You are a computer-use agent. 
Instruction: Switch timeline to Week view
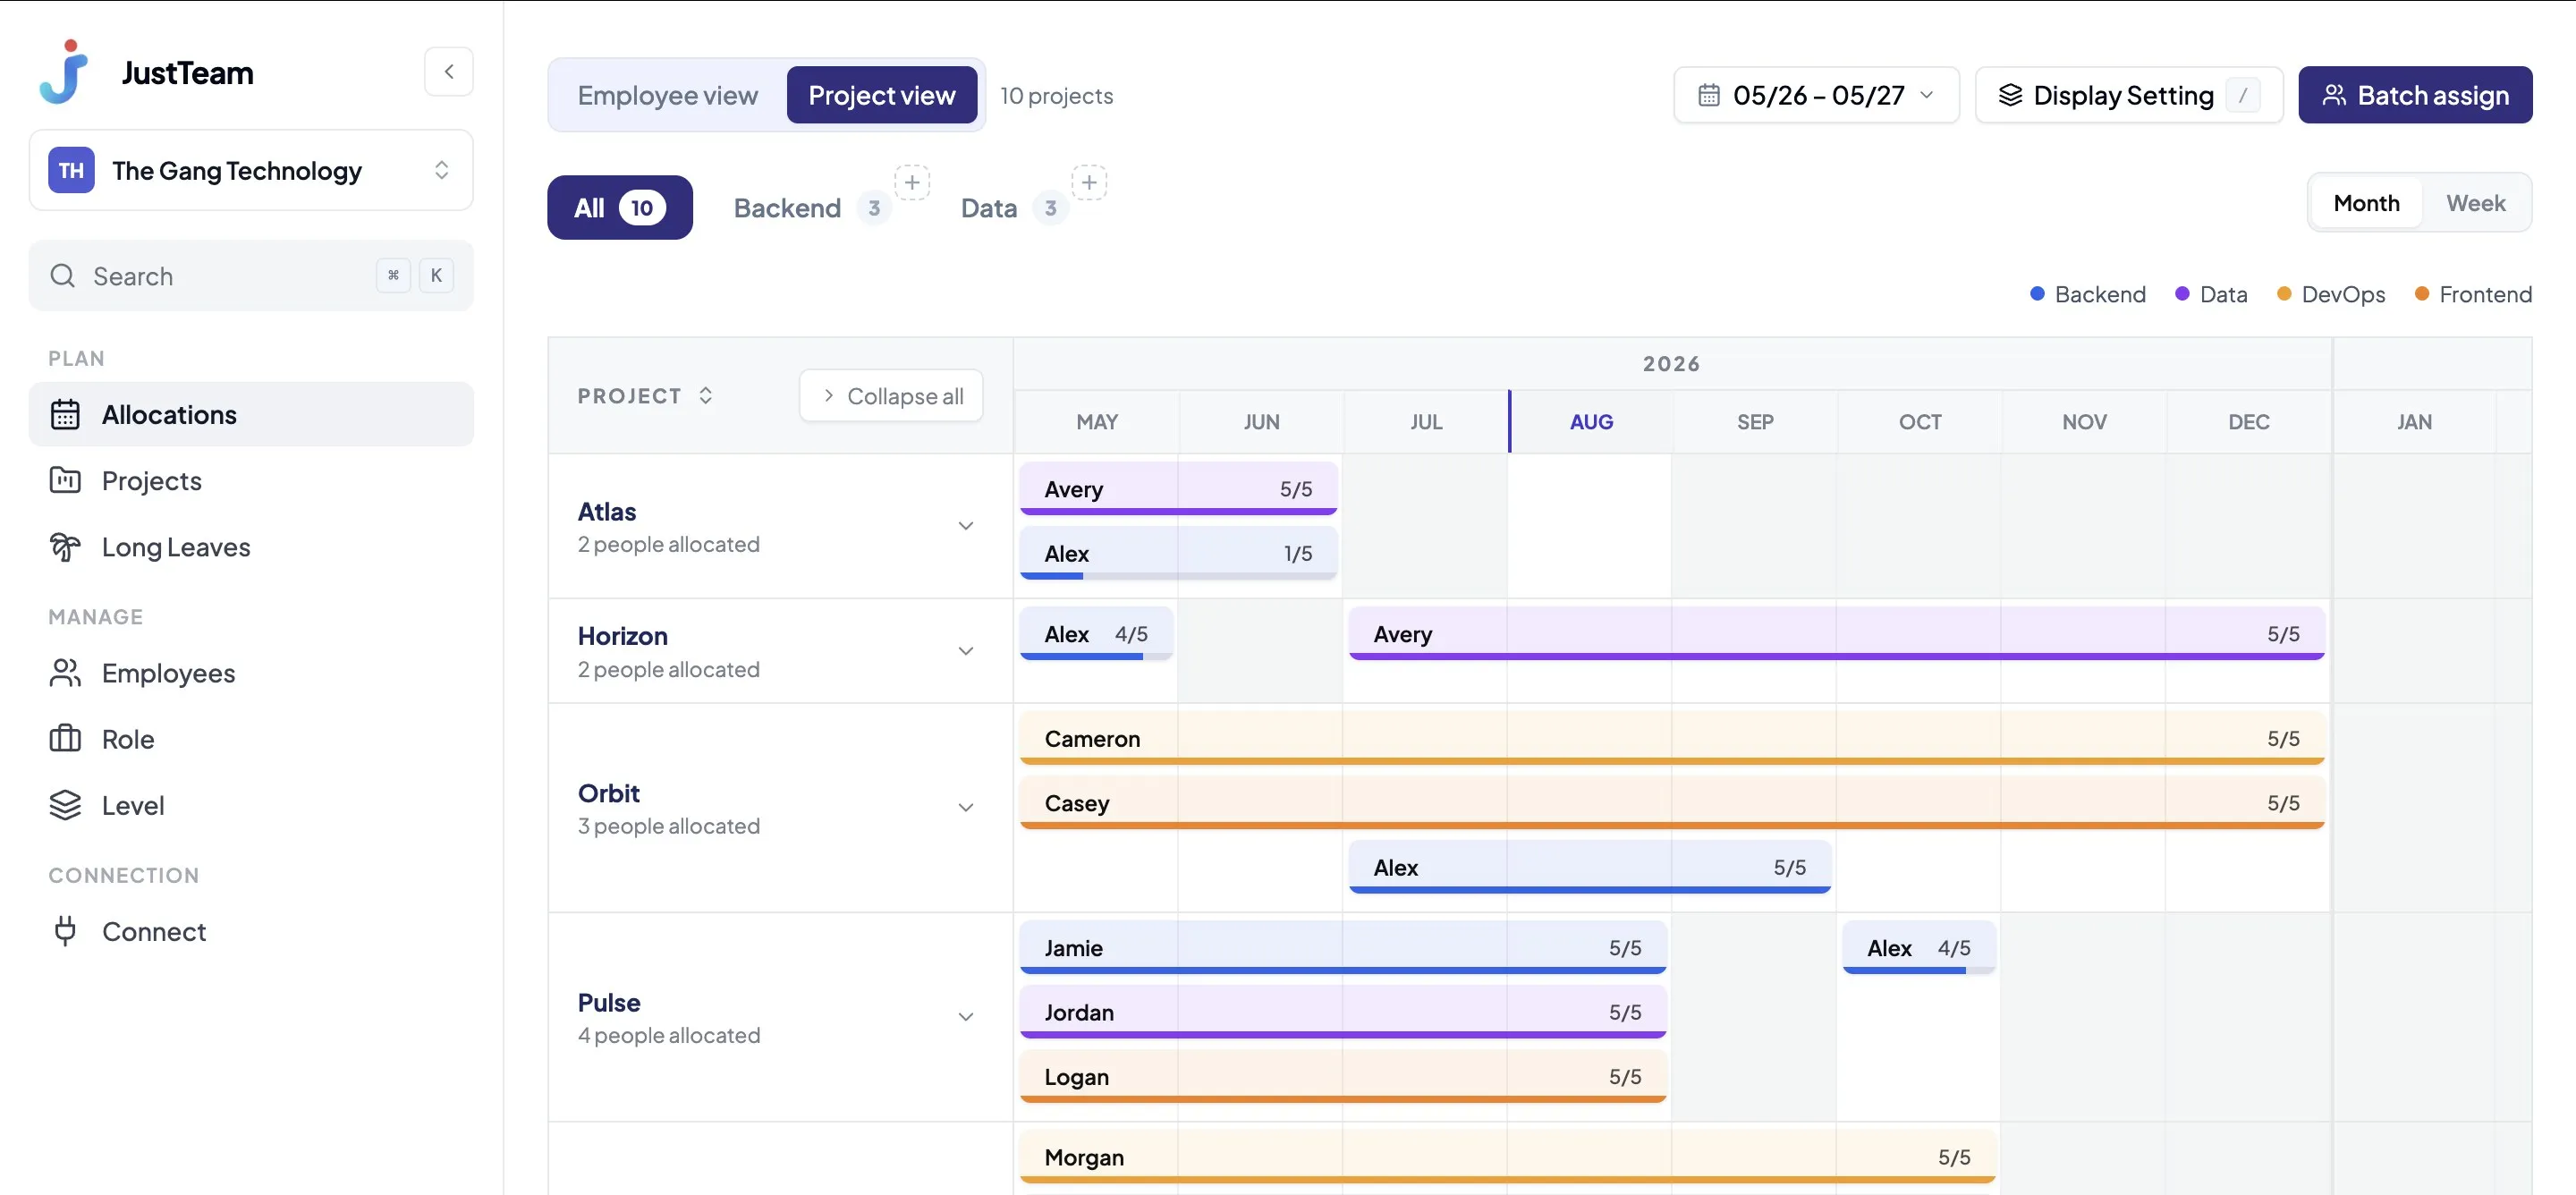[2475, 203]
